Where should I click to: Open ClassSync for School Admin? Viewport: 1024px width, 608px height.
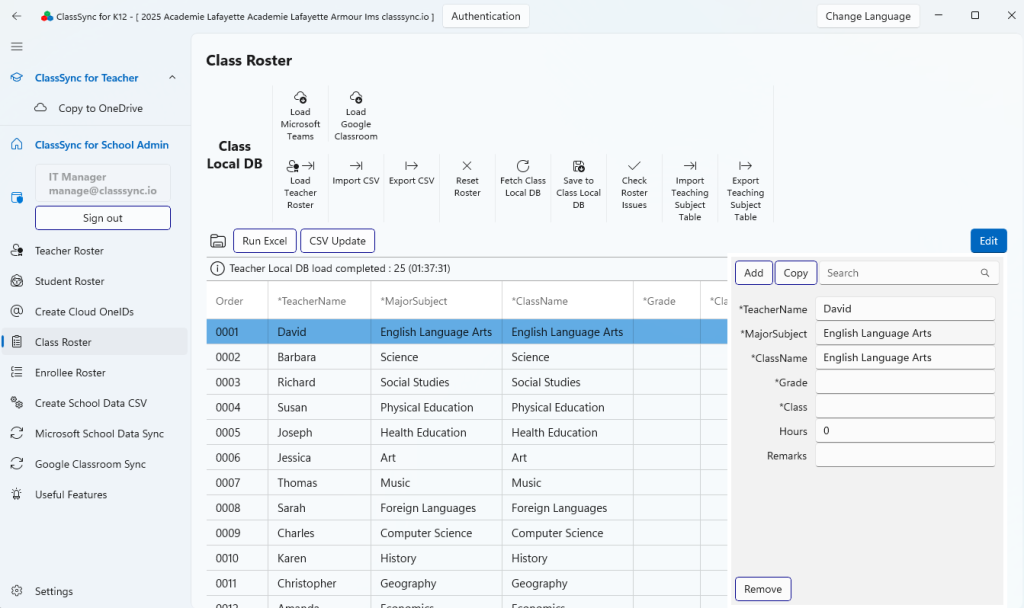pos(102,145)
